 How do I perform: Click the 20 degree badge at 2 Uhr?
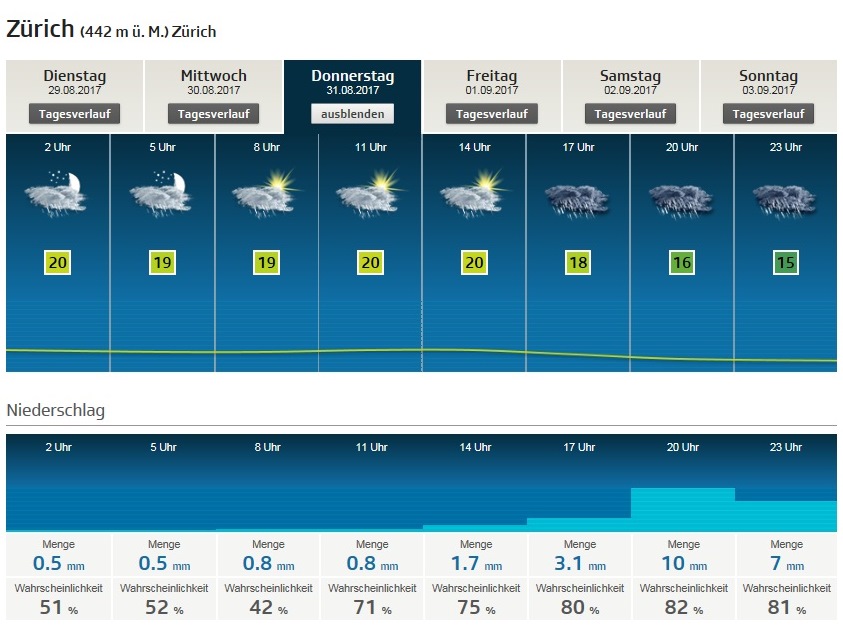58,262
